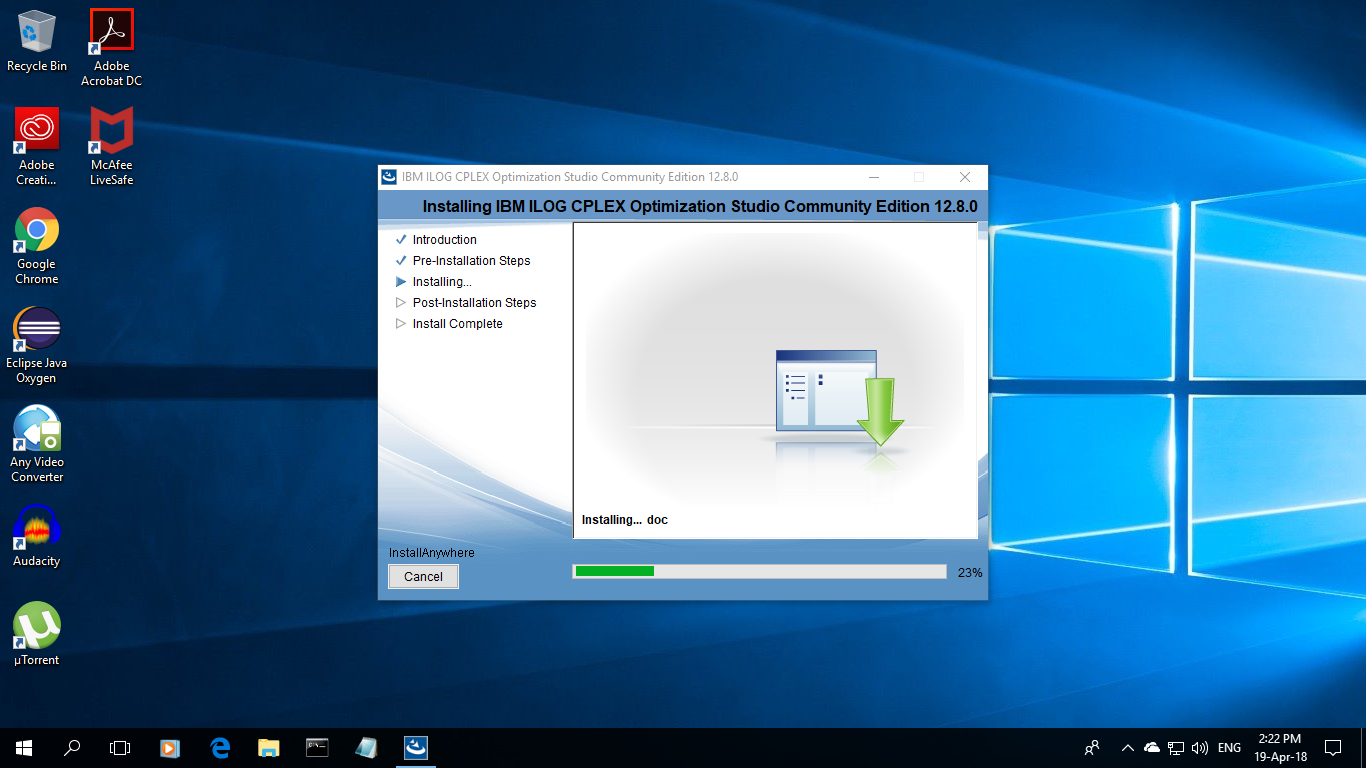Viewport: 1366px width, 768px height.
Task: Launch Adobe Acrobat DC from desktop
Action: pos(112,47)
